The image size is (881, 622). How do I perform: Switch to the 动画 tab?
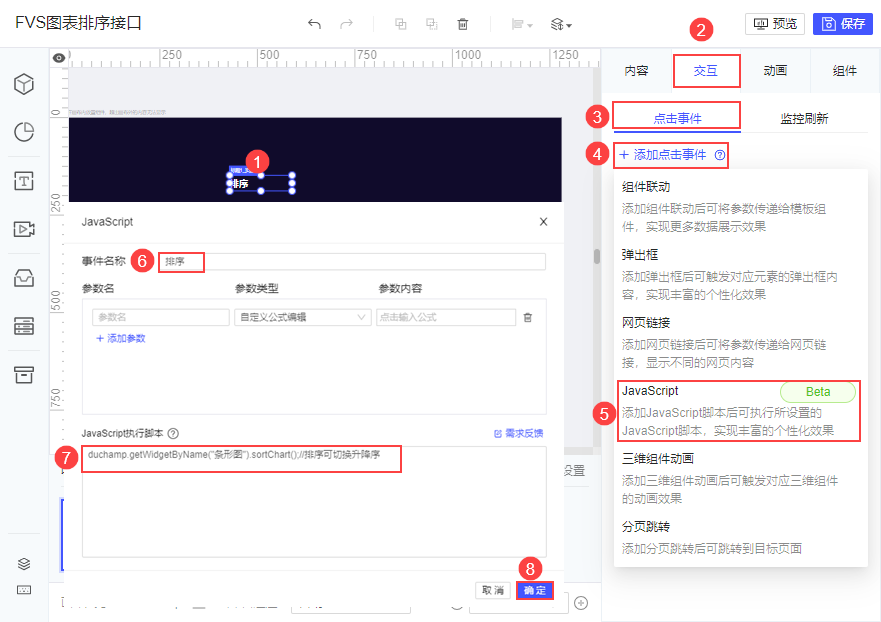point(775,71)
